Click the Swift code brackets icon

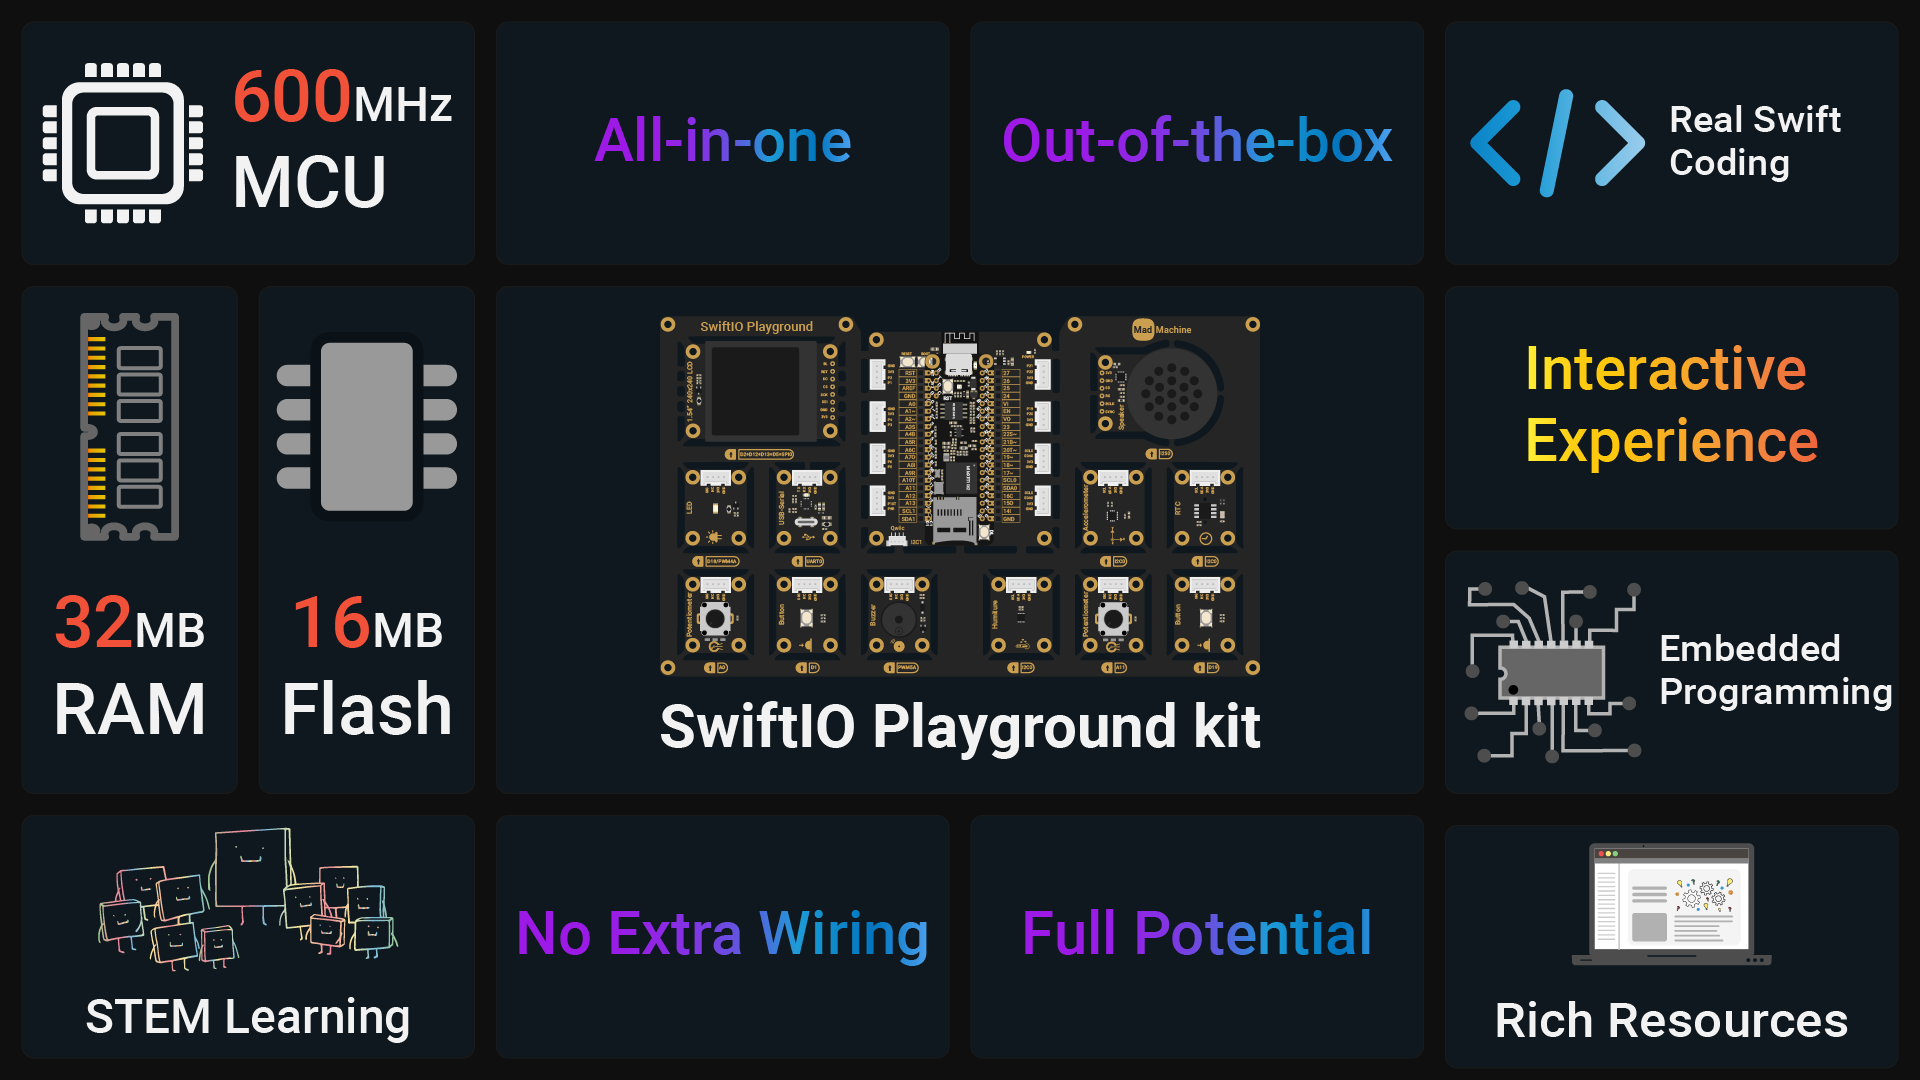click(1557, 143)
